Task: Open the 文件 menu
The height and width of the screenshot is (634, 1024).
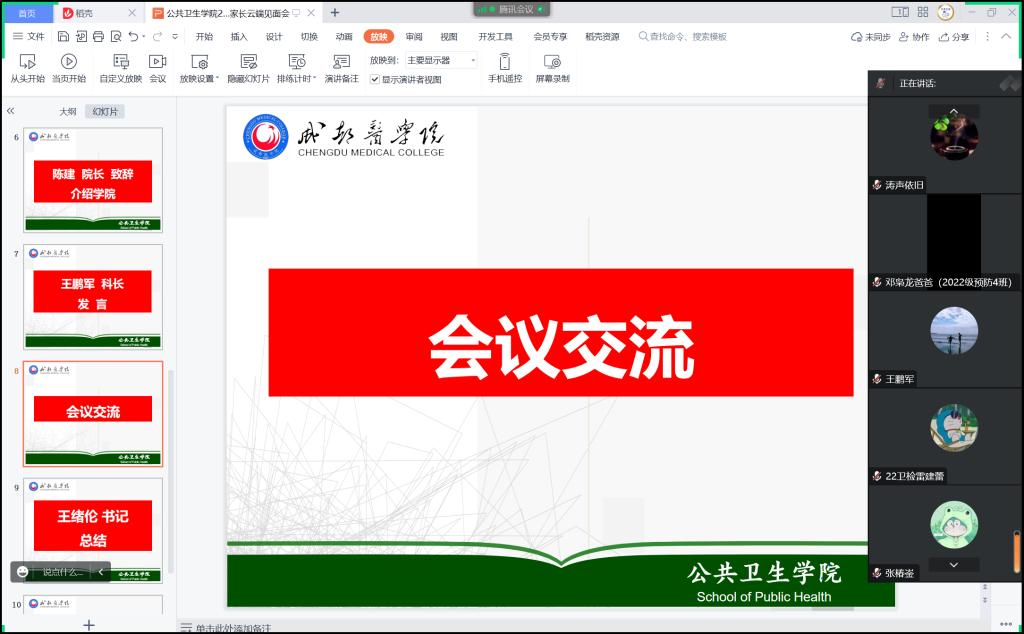Action: 29,37
